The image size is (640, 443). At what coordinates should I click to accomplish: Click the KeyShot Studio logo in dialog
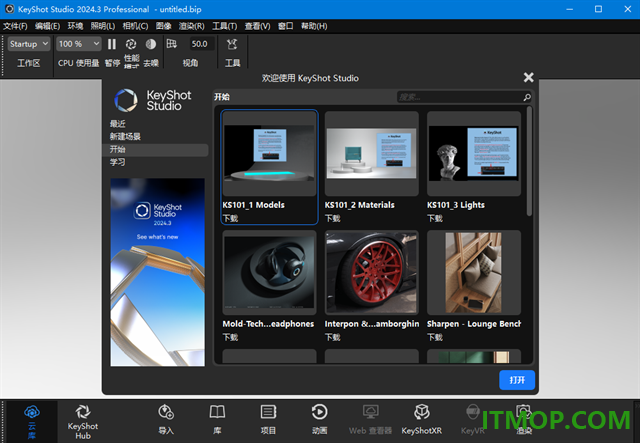153,100
